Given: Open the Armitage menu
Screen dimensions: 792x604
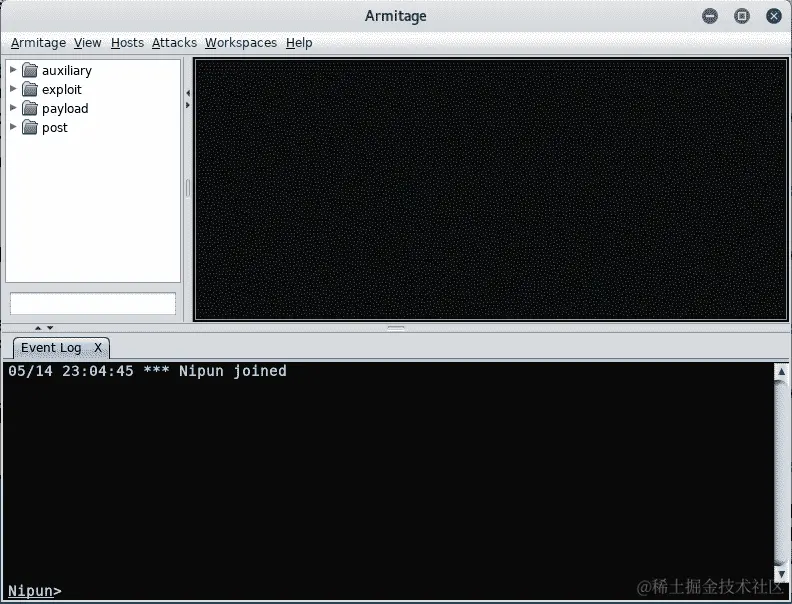Looking at the screenshot, I should click(38, 43).
